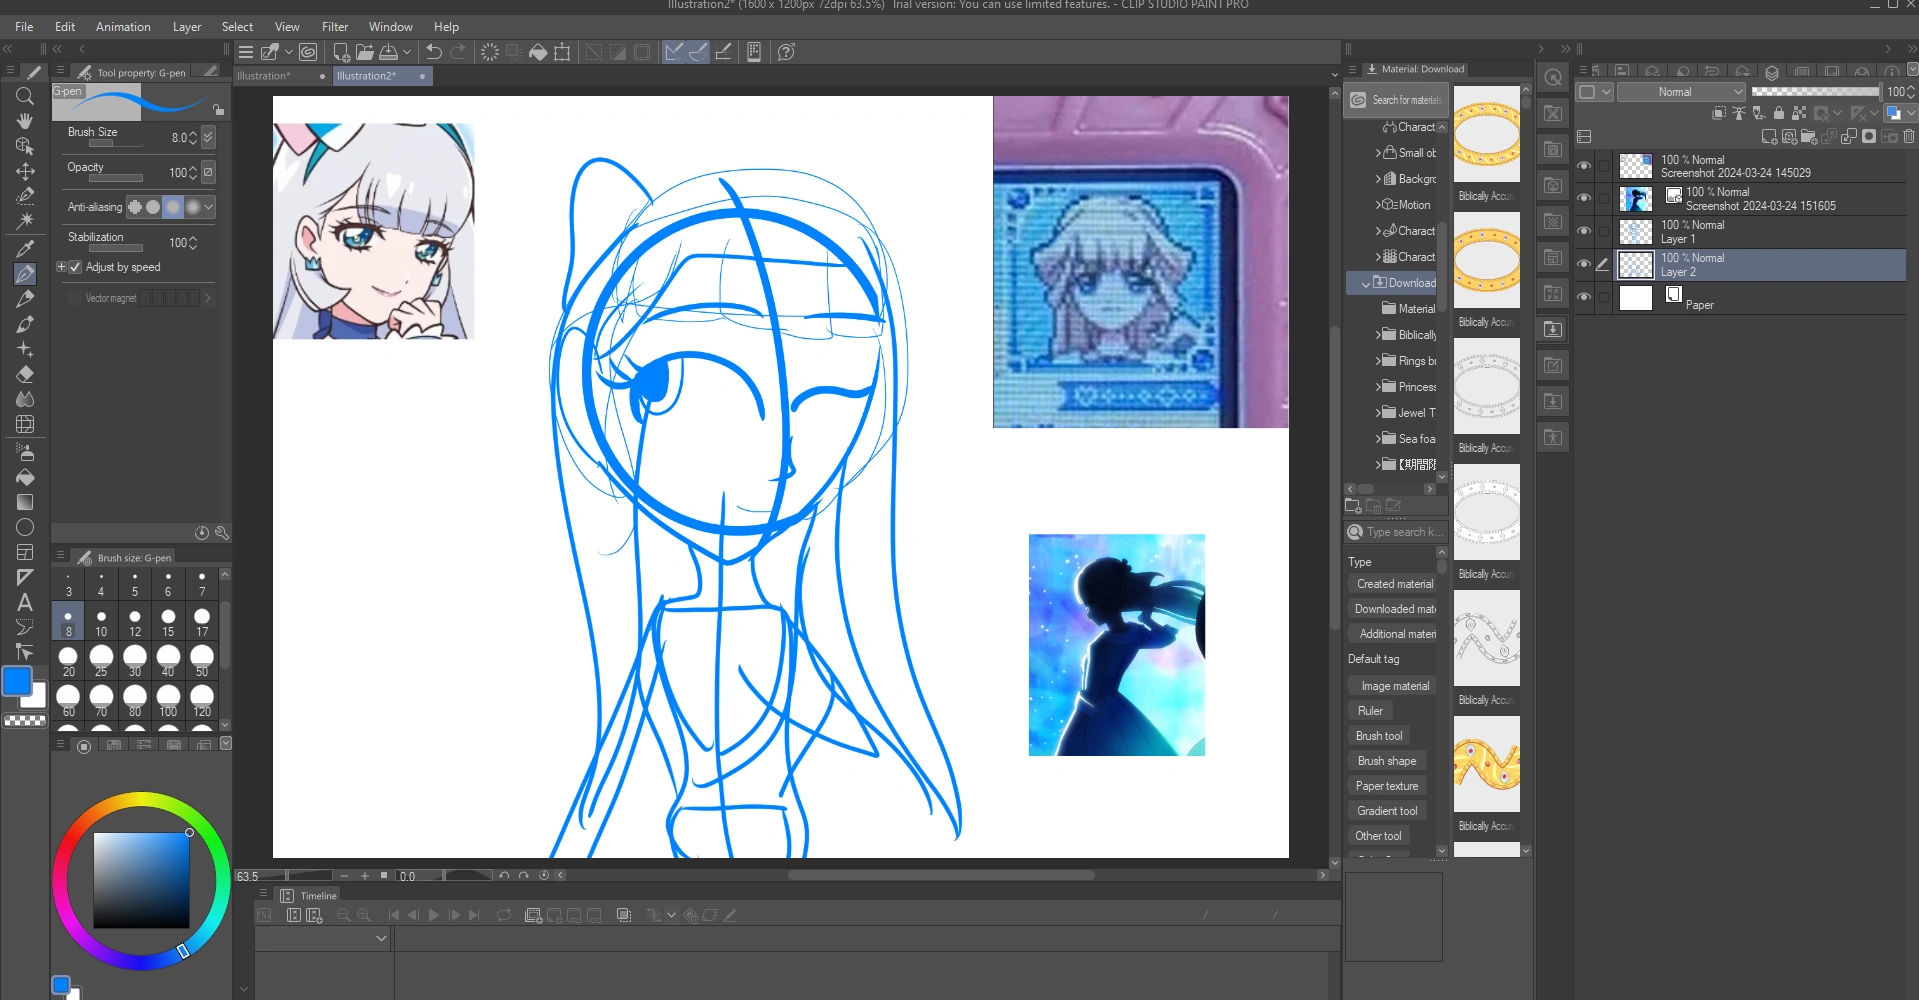Select the Gradient tool
Screen dimensions: 1919x1000
point(25,503)
